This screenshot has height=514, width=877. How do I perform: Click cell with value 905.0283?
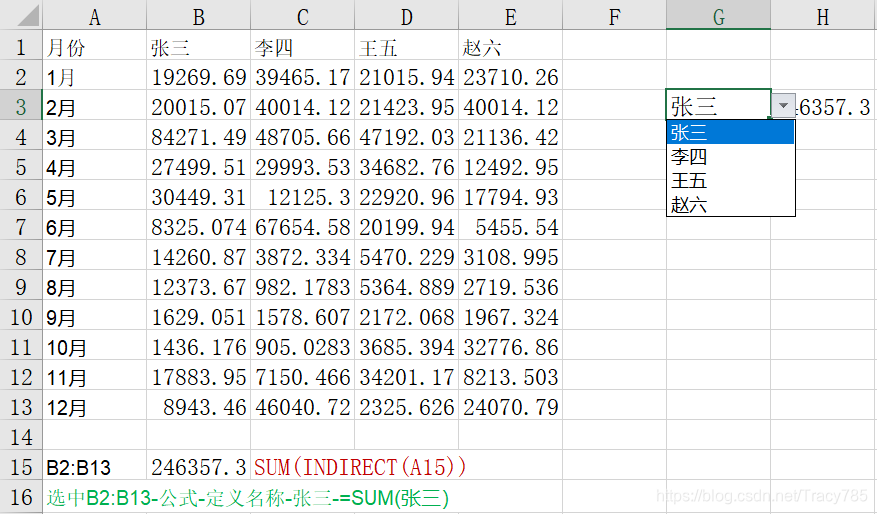tap(303, 346)
